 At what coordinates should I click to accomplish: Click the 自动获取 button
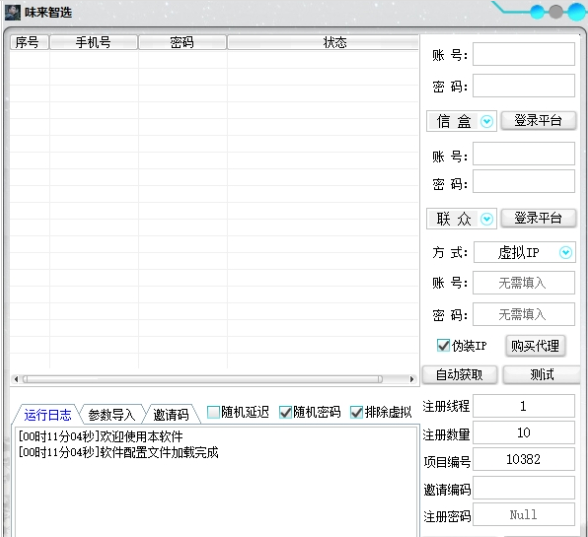pyautogui.click(x=459, y=374)
